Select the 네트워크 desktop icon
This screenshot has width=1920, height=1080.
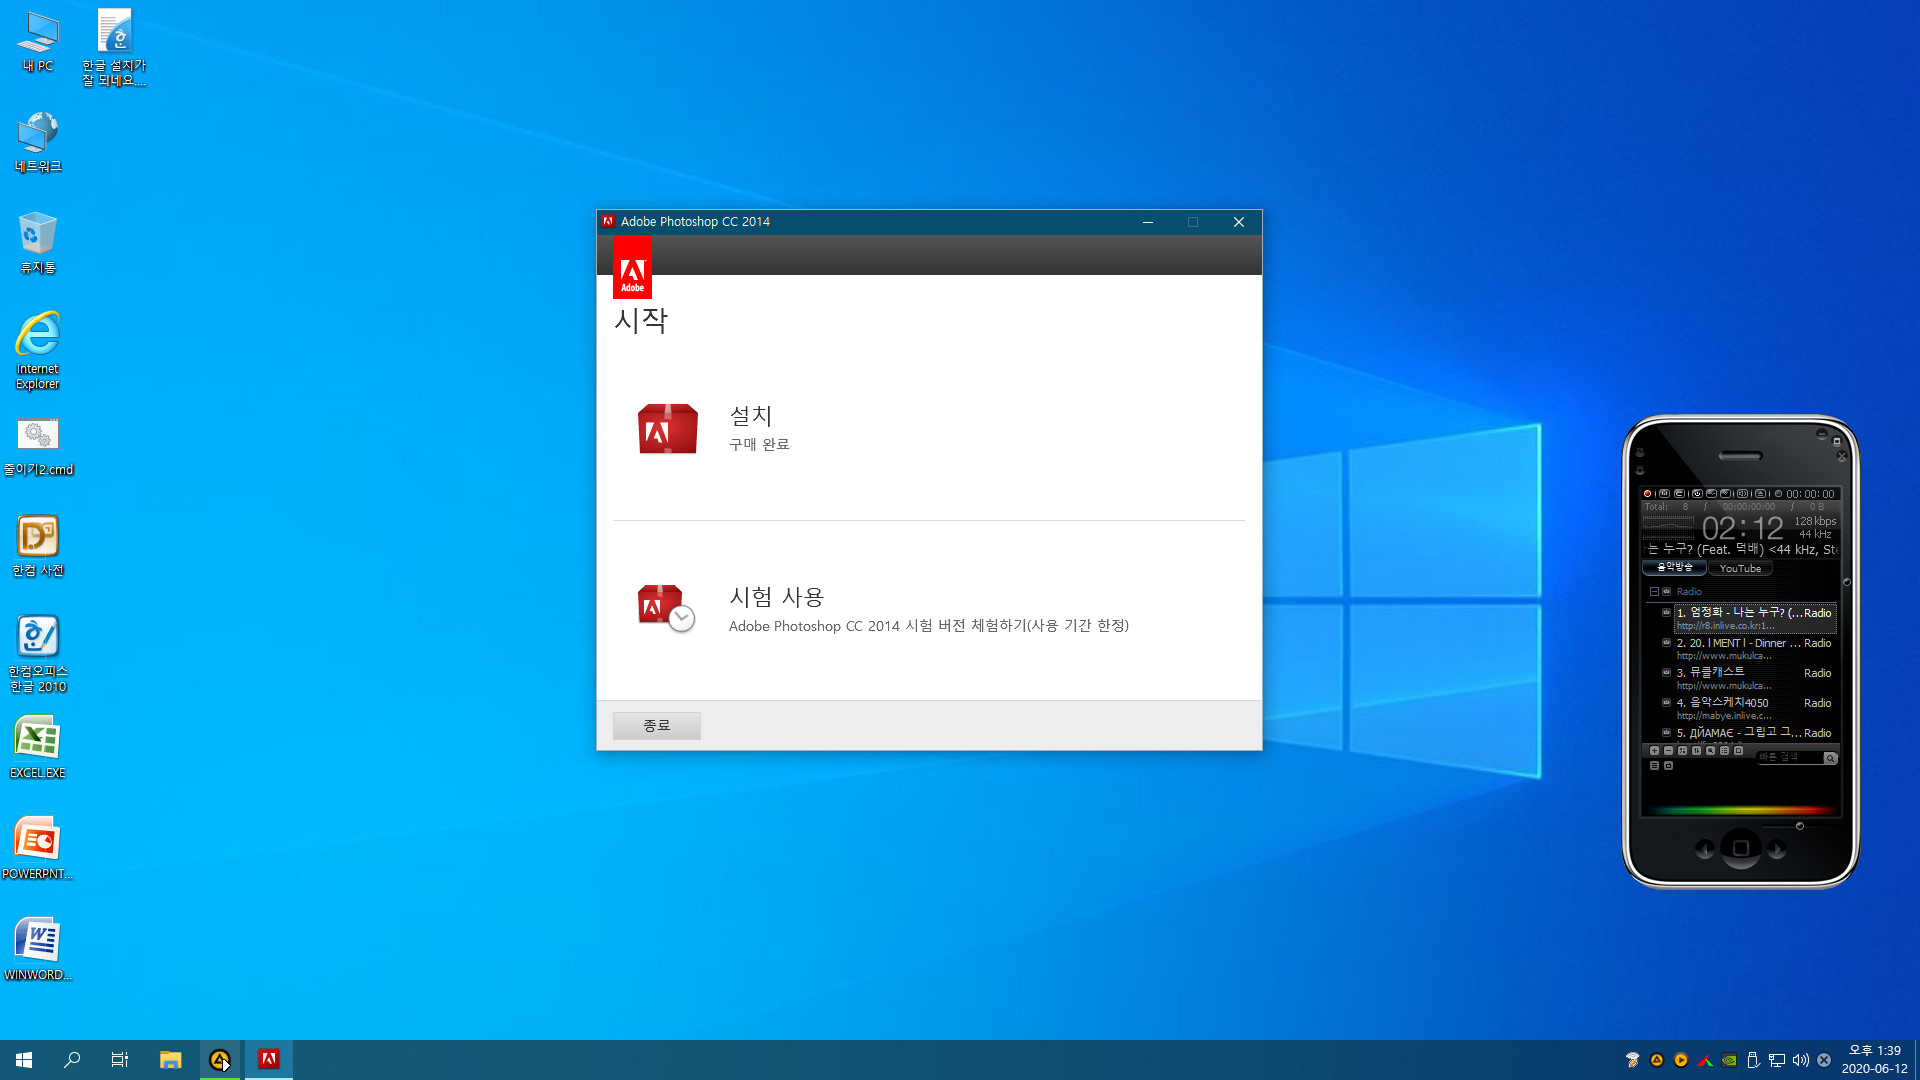[38, 142]
